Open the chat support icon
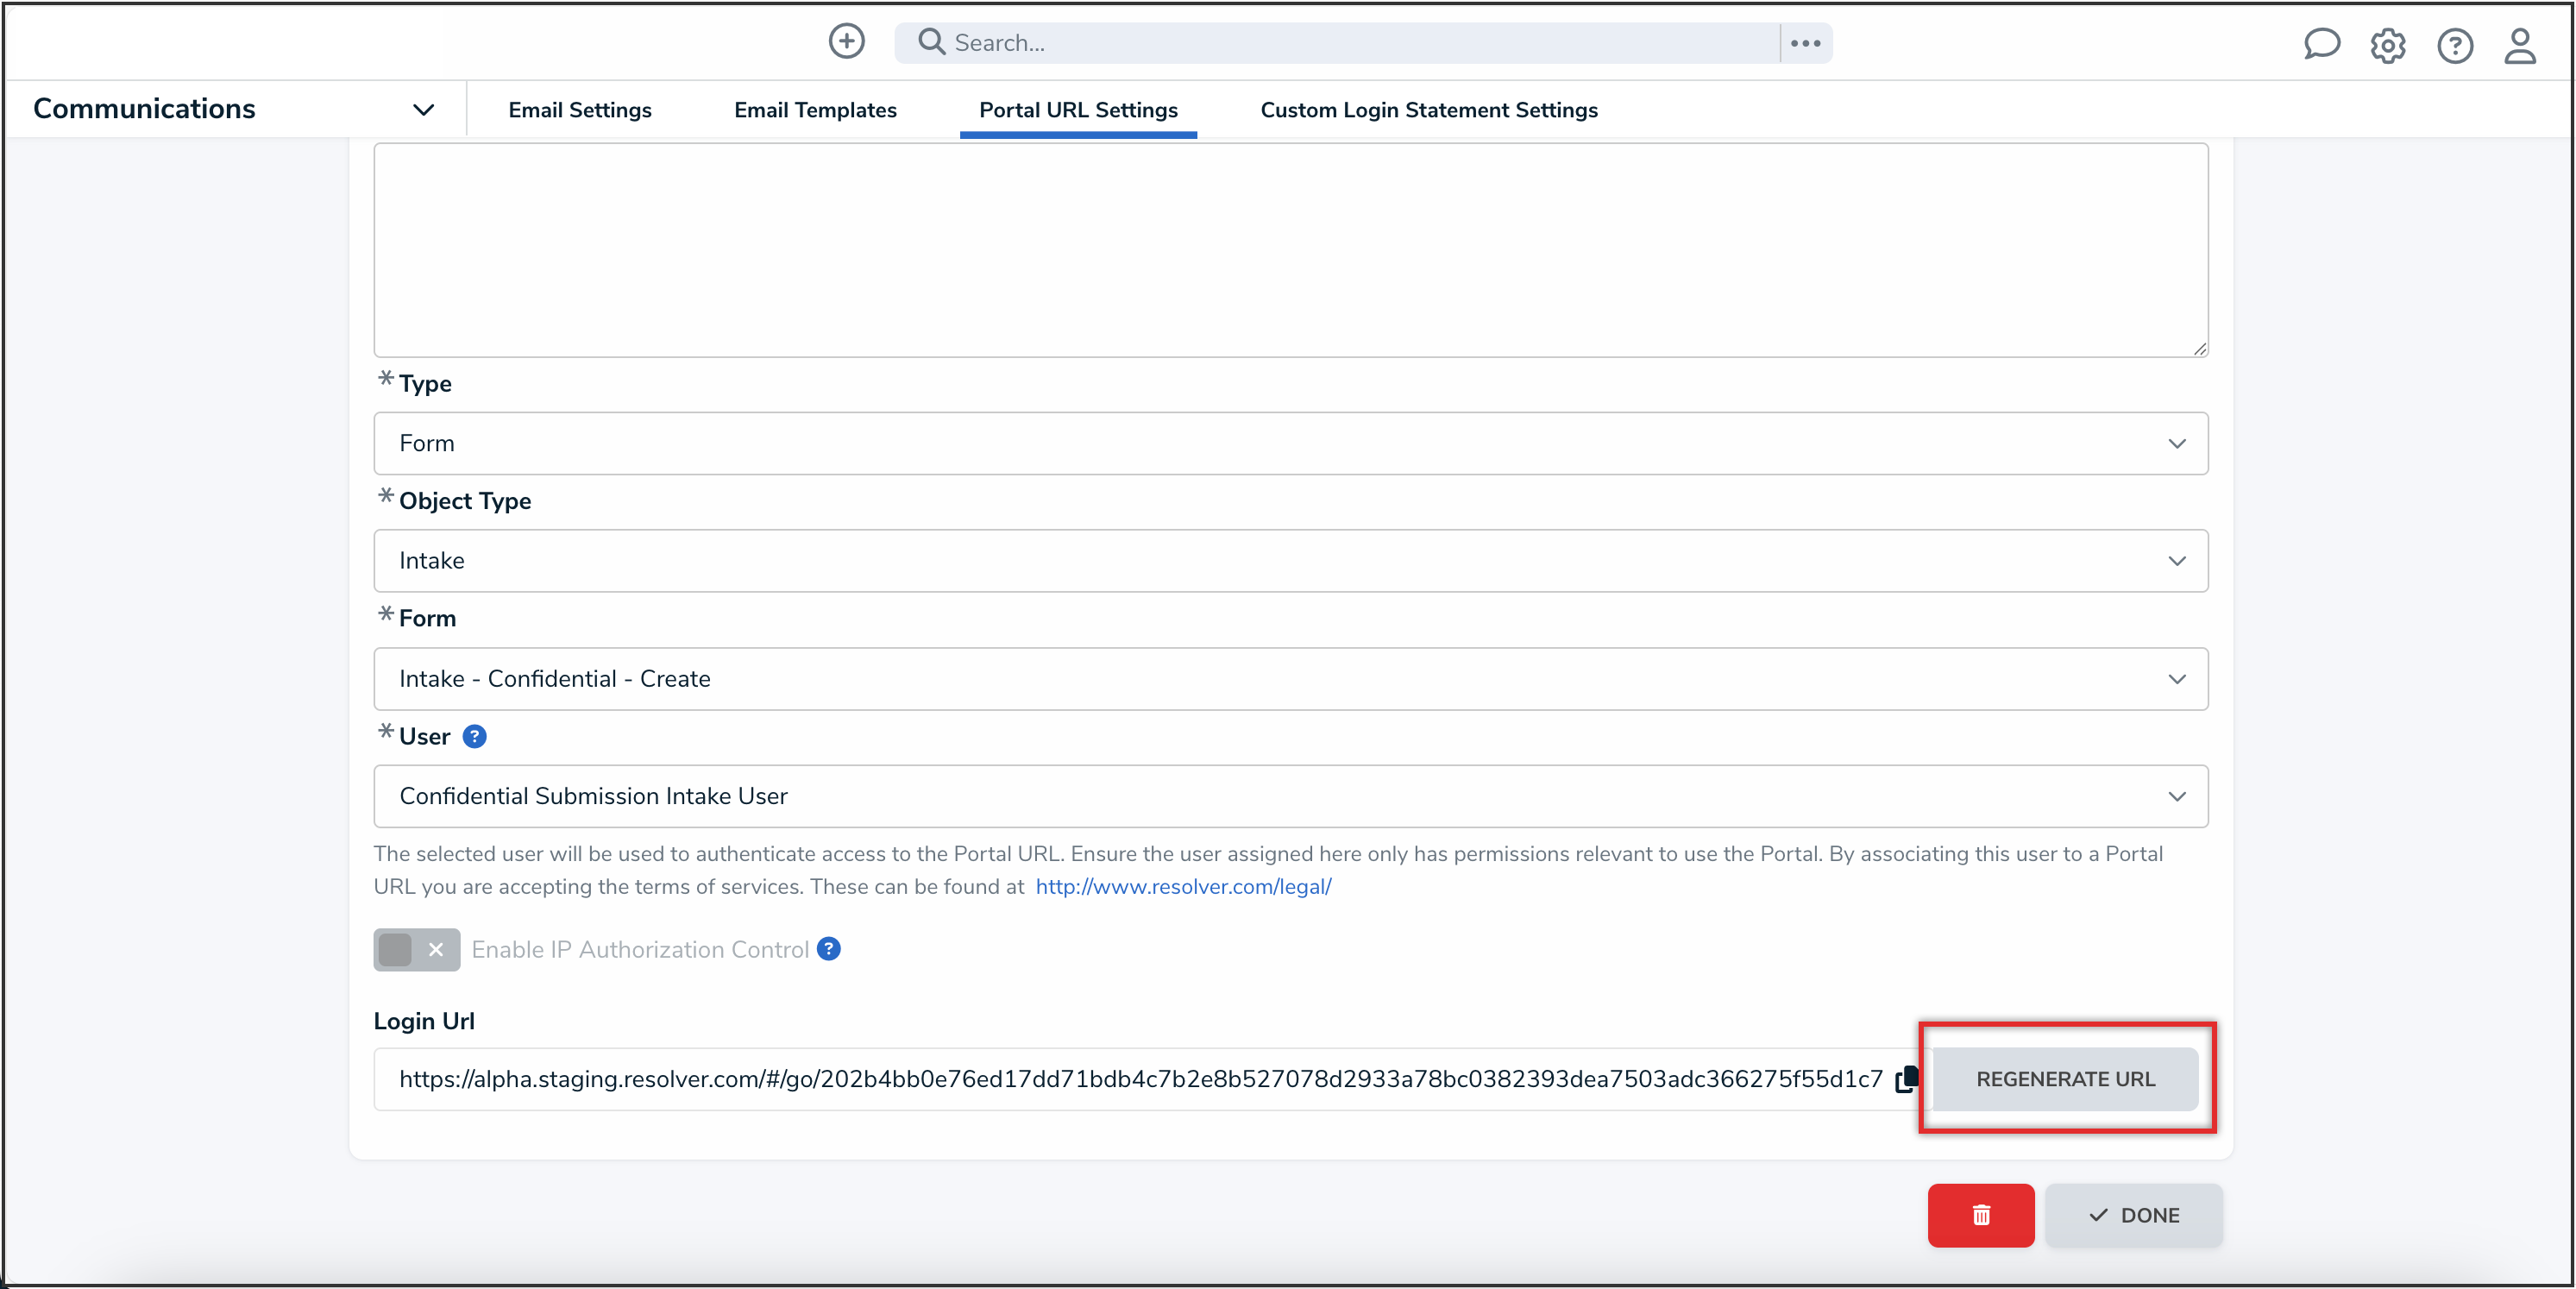The width and height of the screenshot is (2576, 1289). [2322, 44]
